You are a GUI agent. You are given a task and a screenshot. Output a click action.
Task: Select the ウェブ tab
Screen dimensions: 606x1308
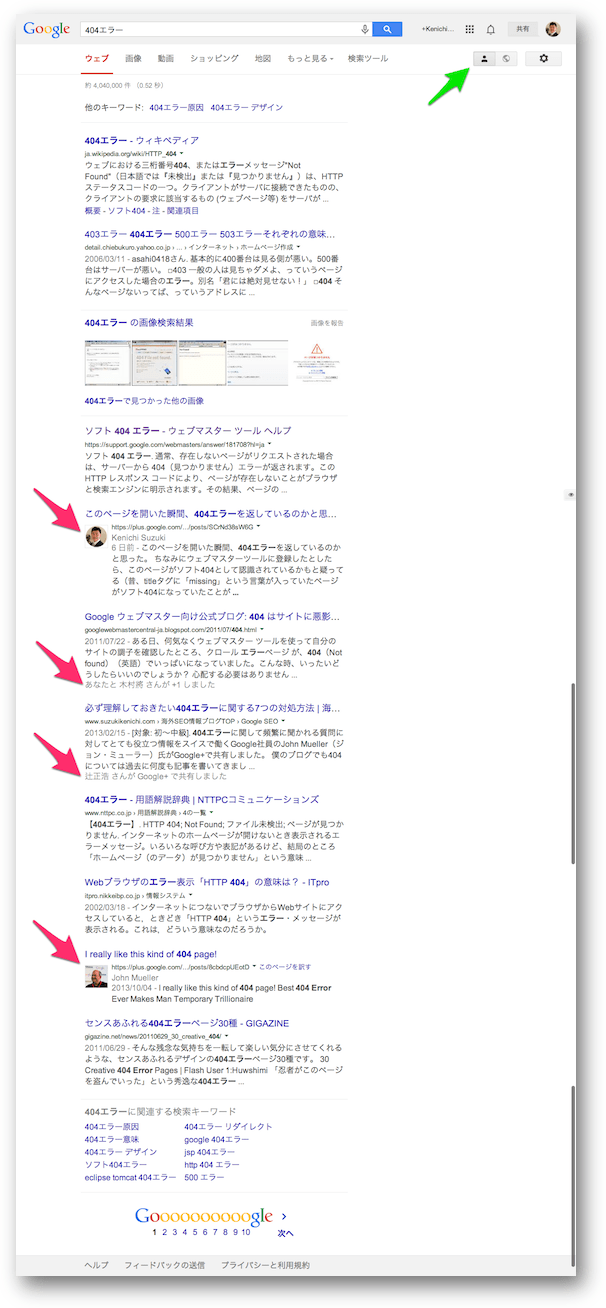(x=97, y=59)
